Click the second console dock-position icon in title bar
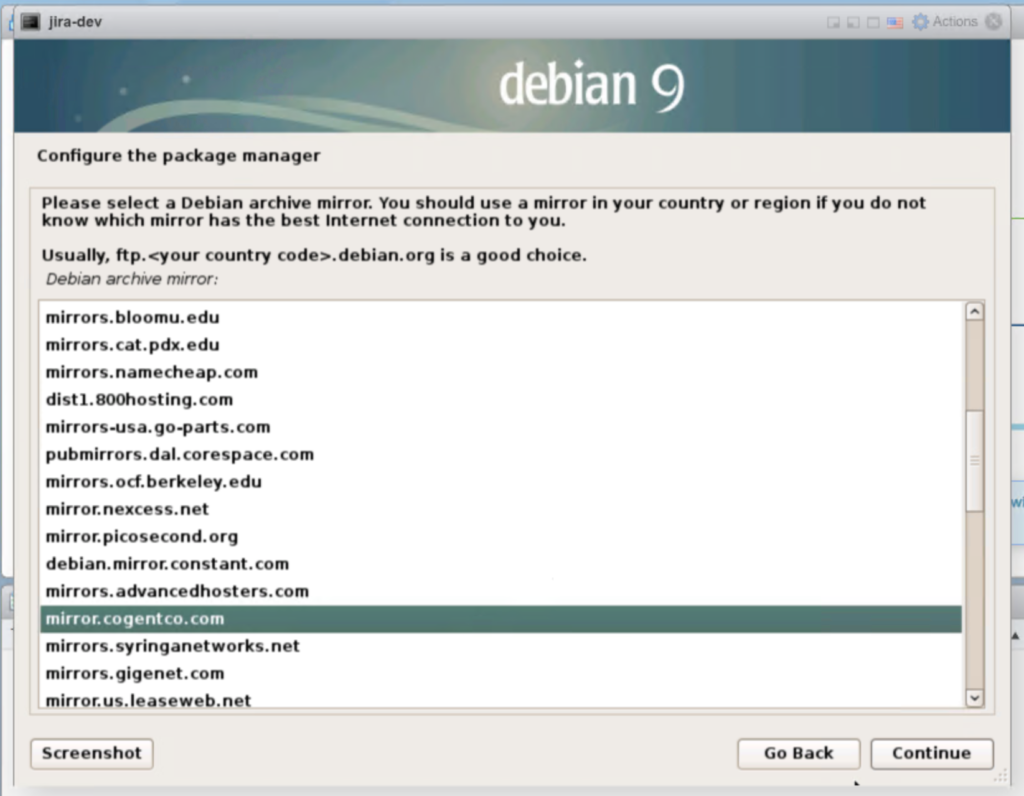 [853, 23]
